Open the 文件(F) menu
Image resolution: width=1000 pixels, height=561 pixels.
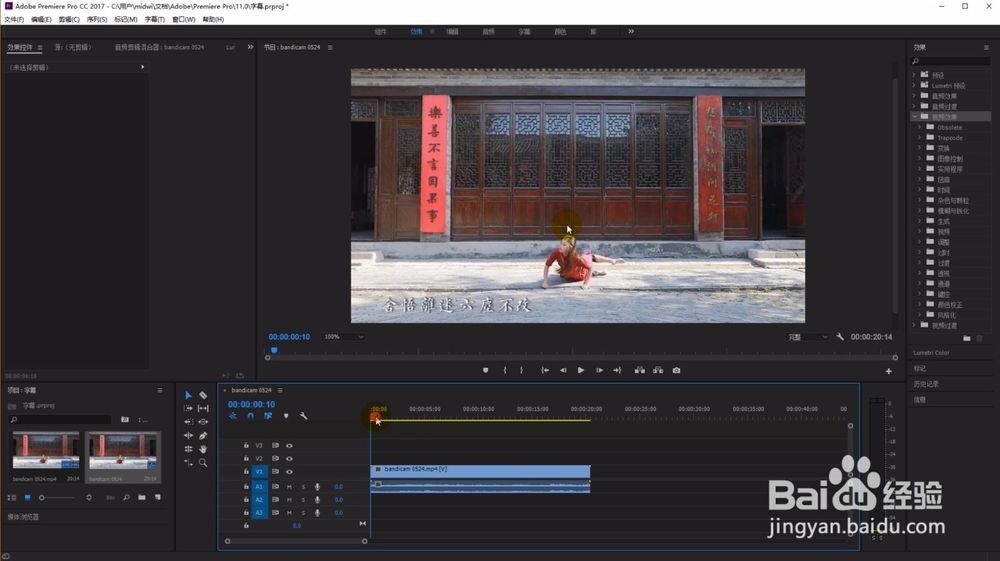(x=14, y=20)
